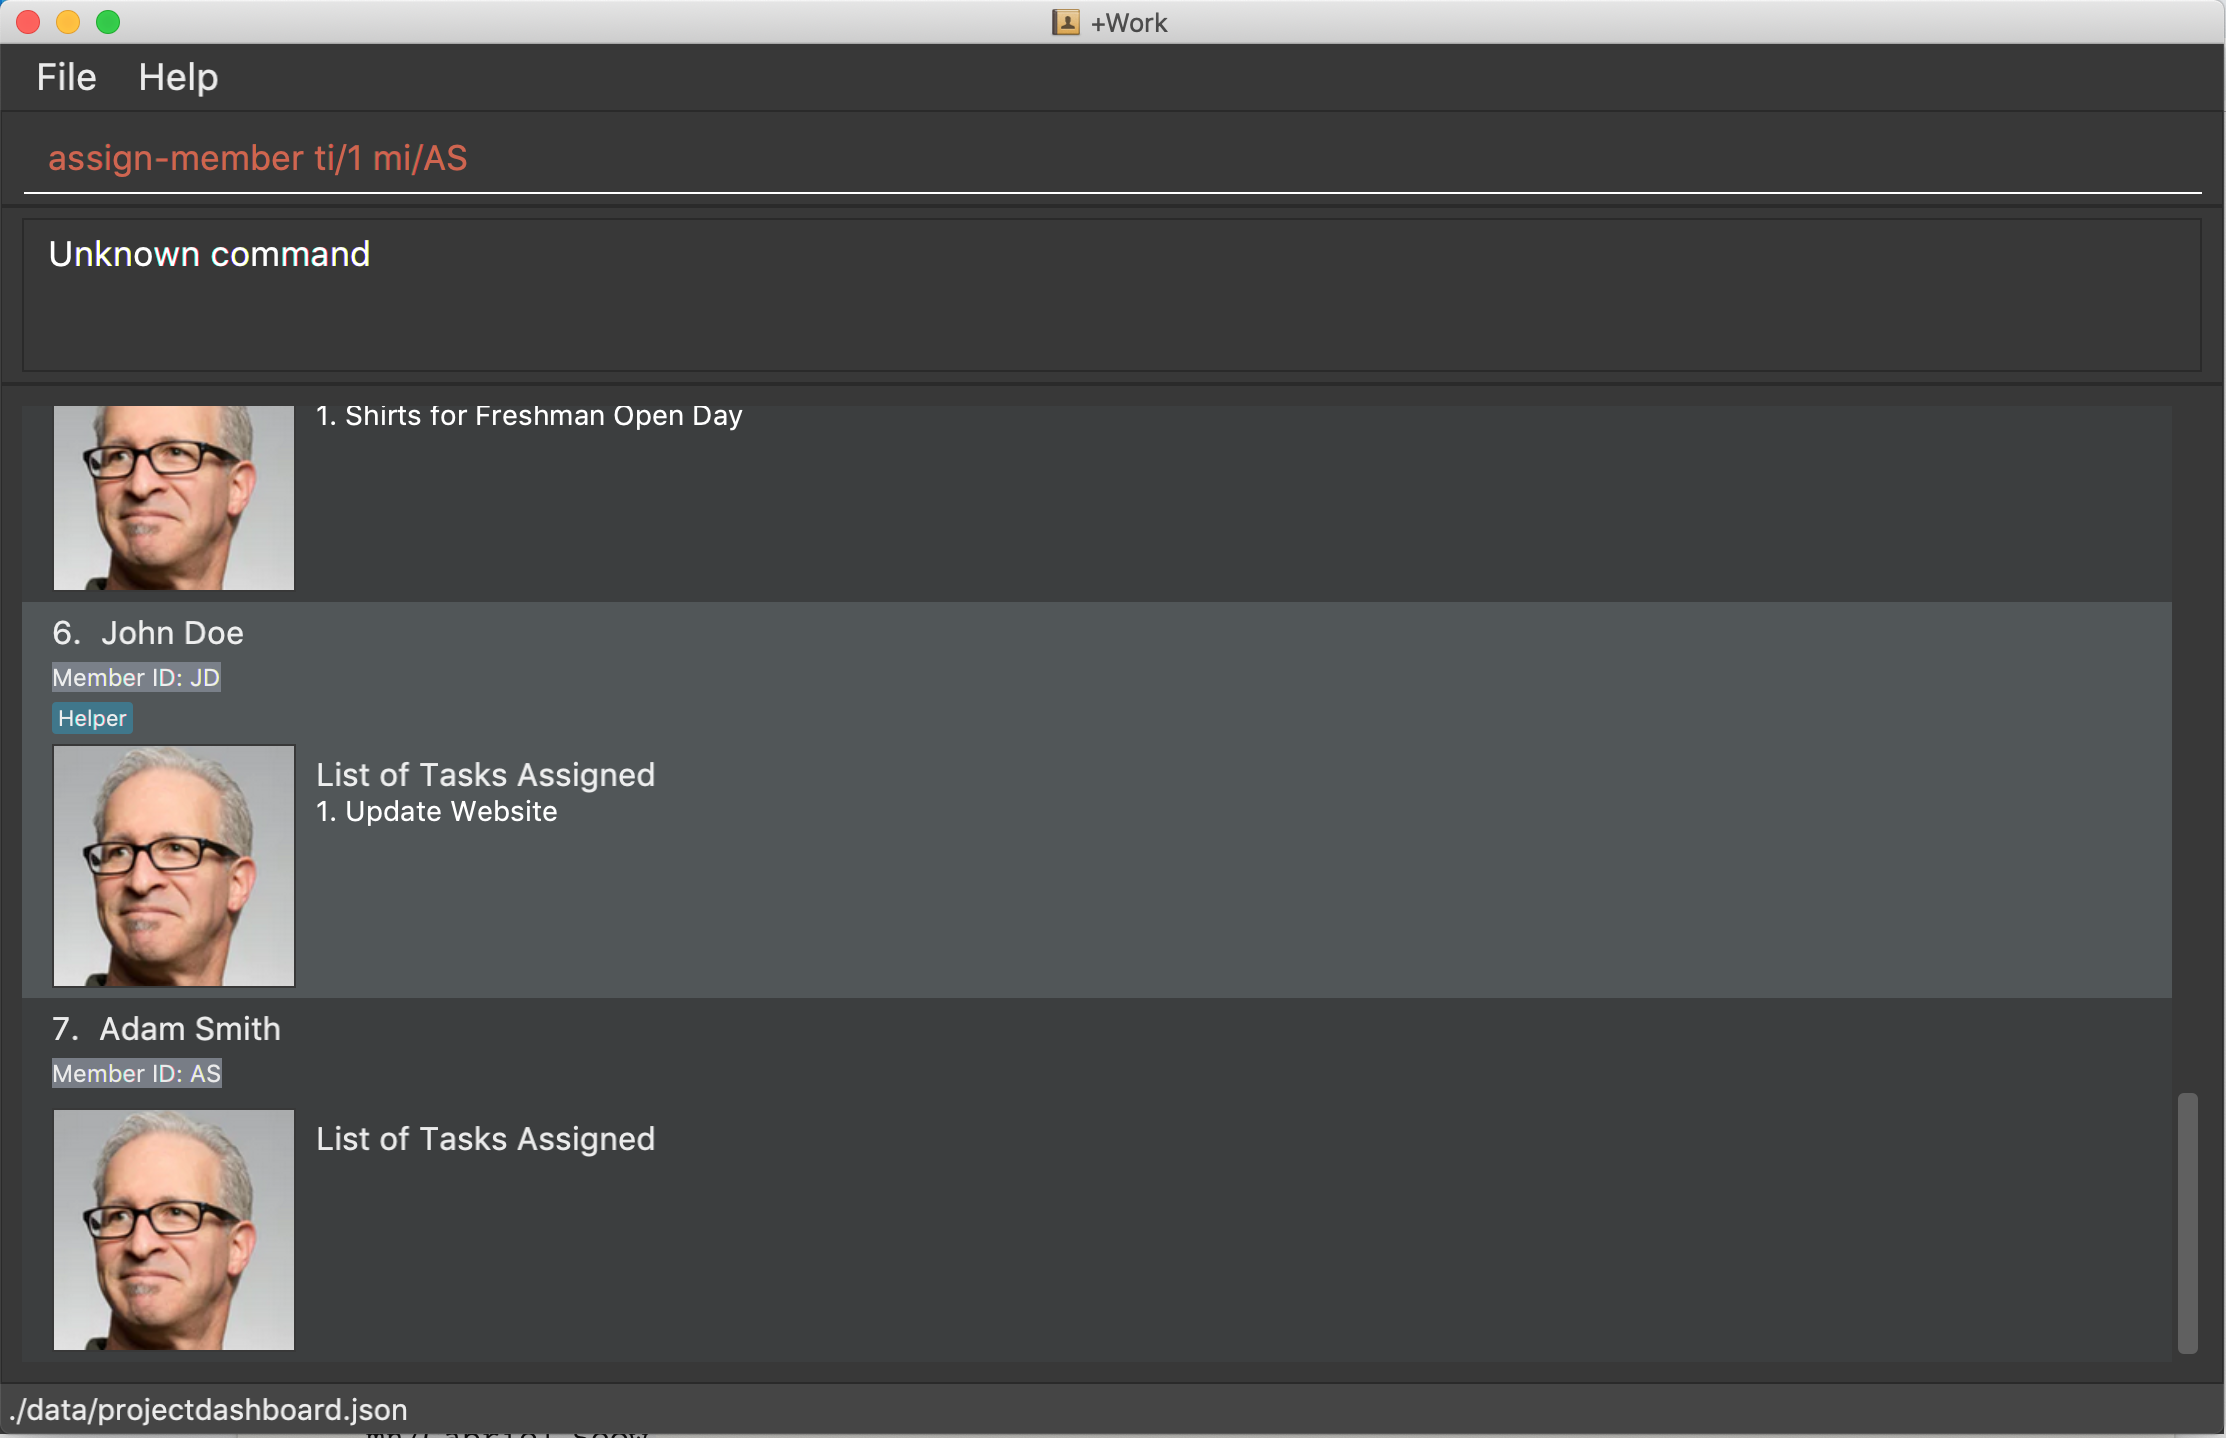
Task: Click the green maximize window button
Action: tap(108, 22)
